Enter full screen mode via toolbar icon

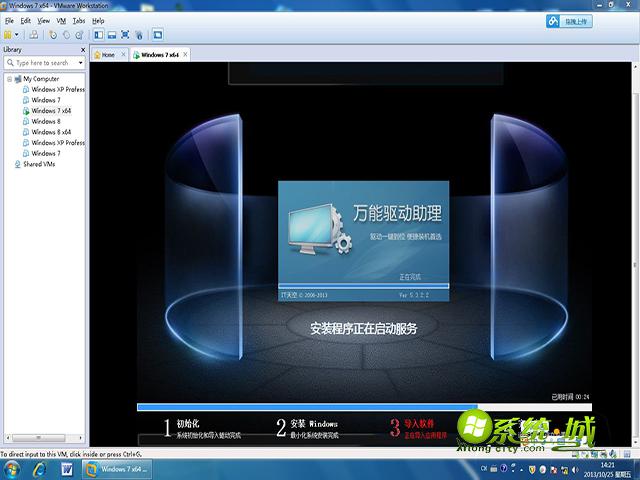[126, 35]
